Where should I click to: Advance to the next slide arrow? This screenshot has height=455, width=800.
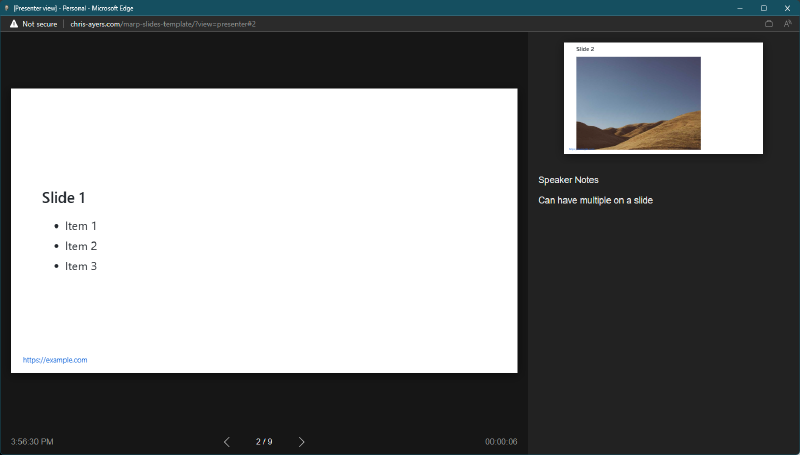(302, 442)
